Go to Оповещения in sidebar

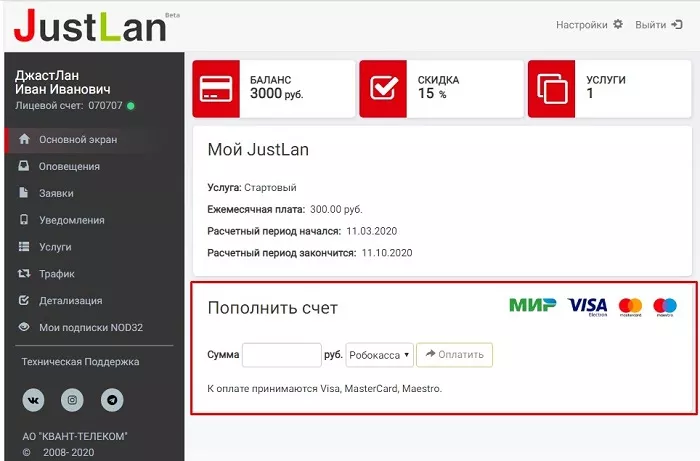[69, 167]
